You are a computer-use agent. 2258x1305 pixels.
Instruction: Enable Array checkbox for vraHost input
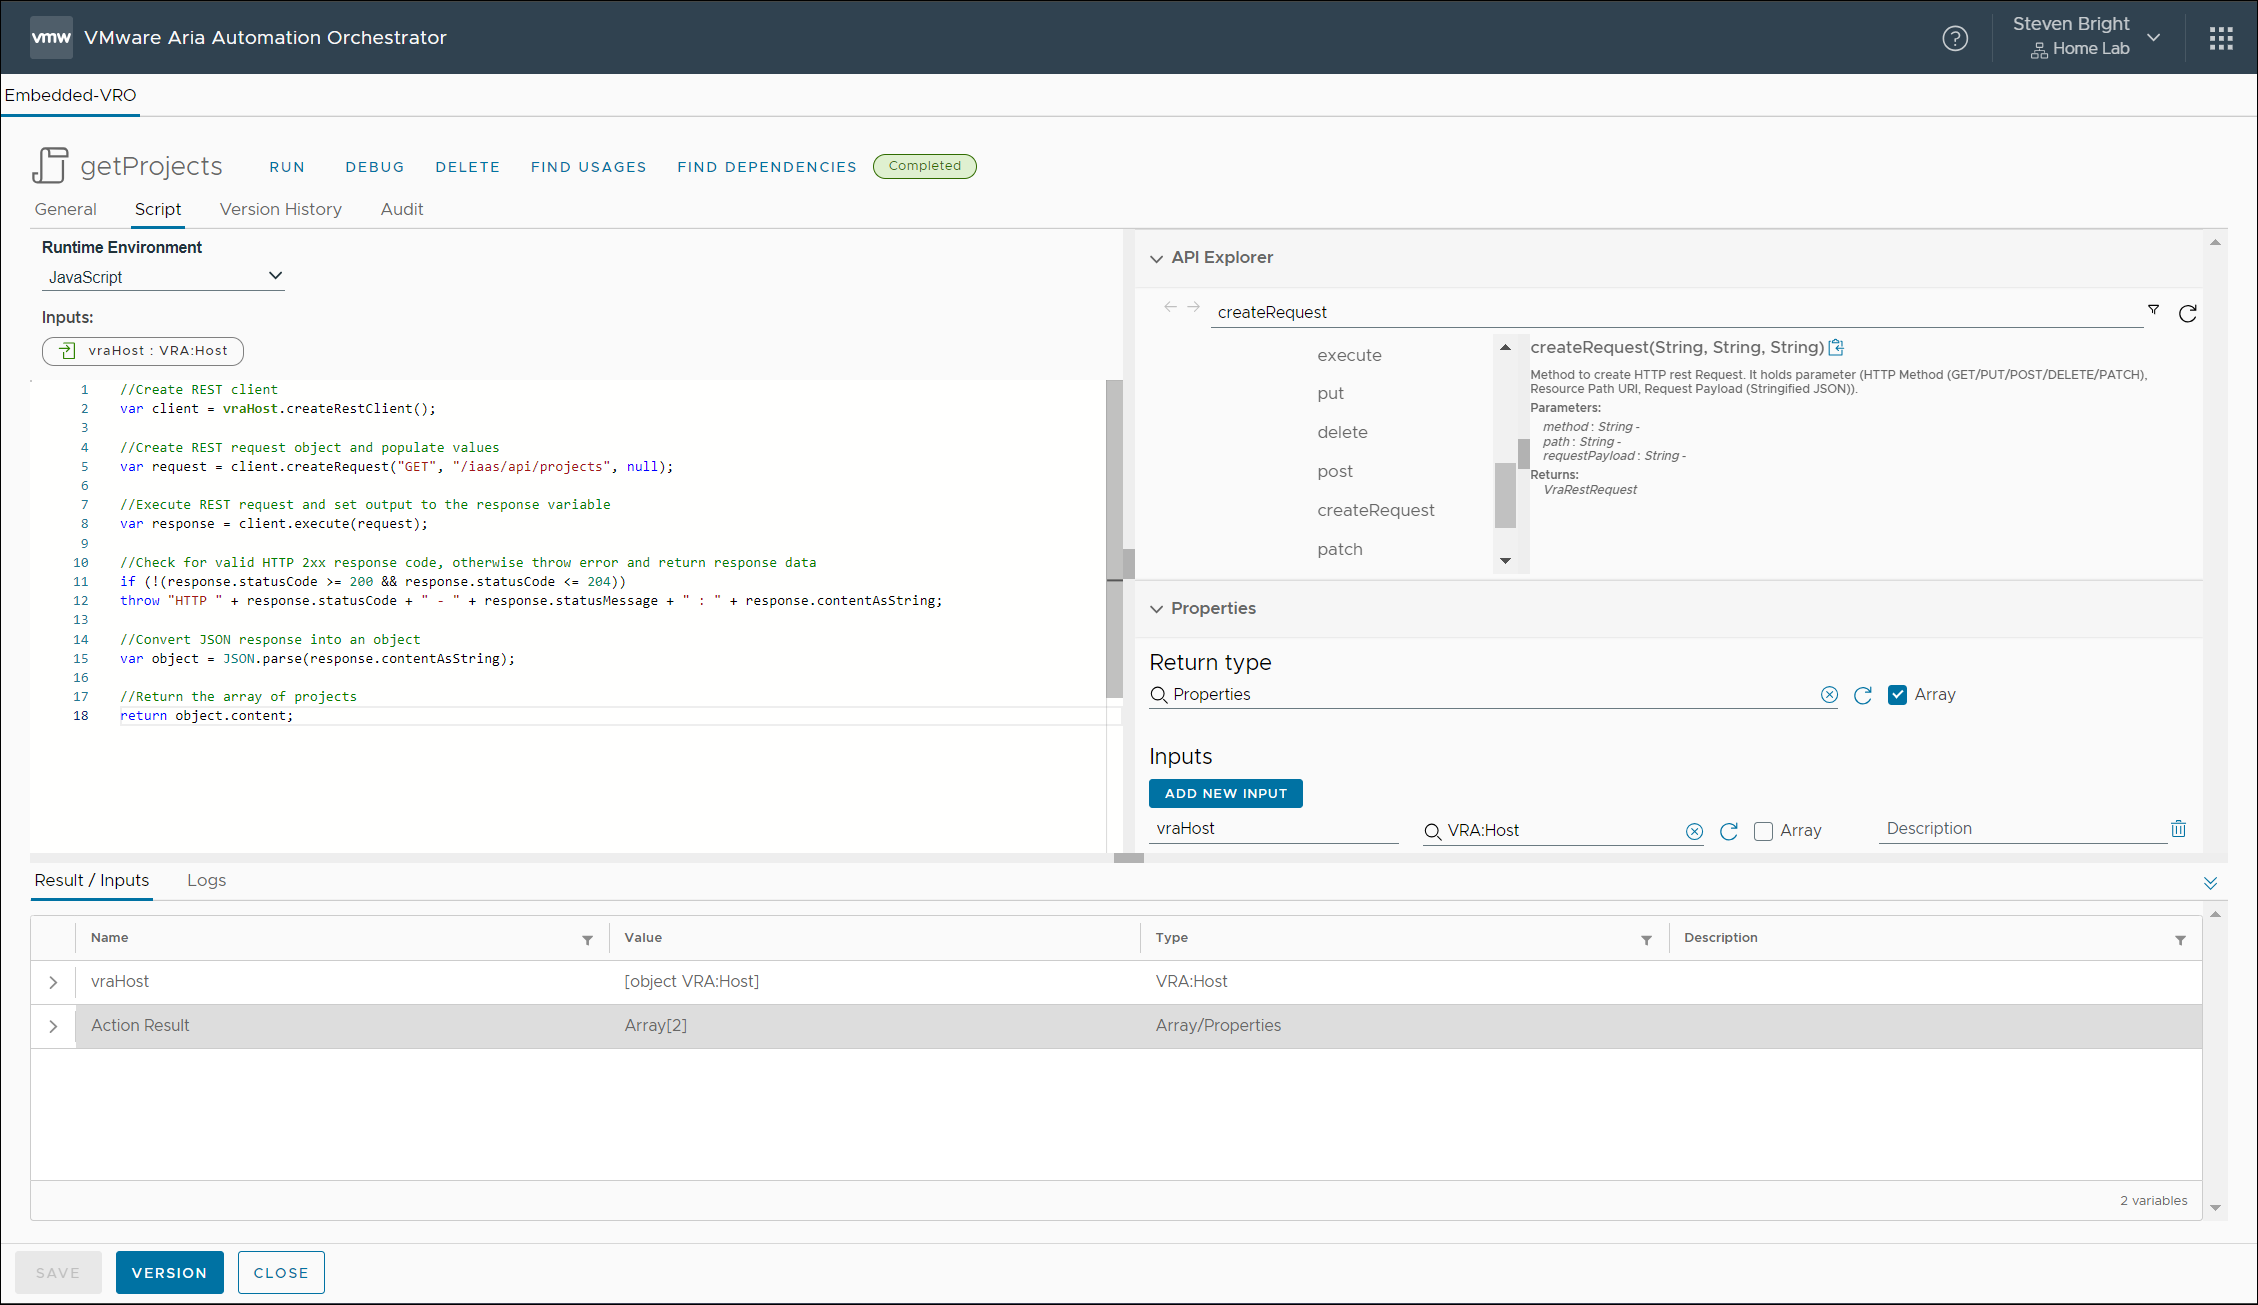[x=1763, y=831]
